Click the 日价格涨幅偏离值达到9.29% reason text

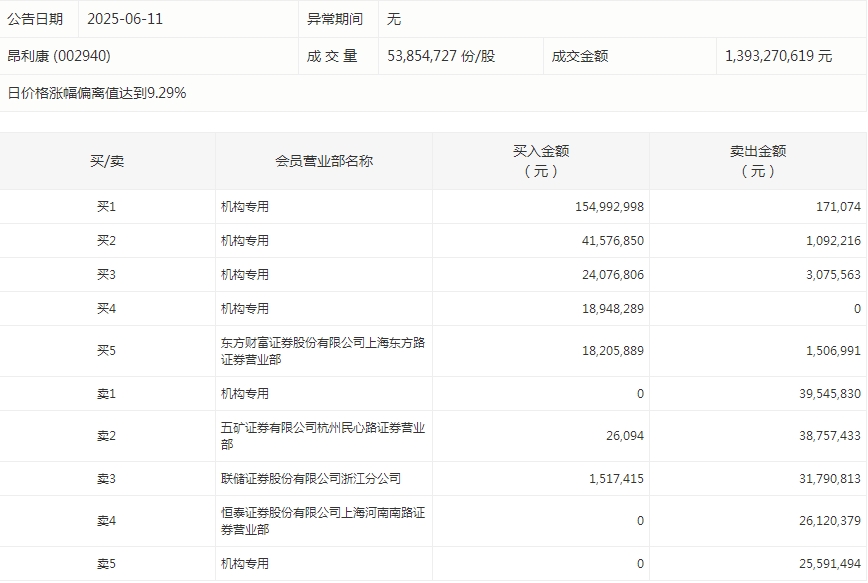(97, 93)
